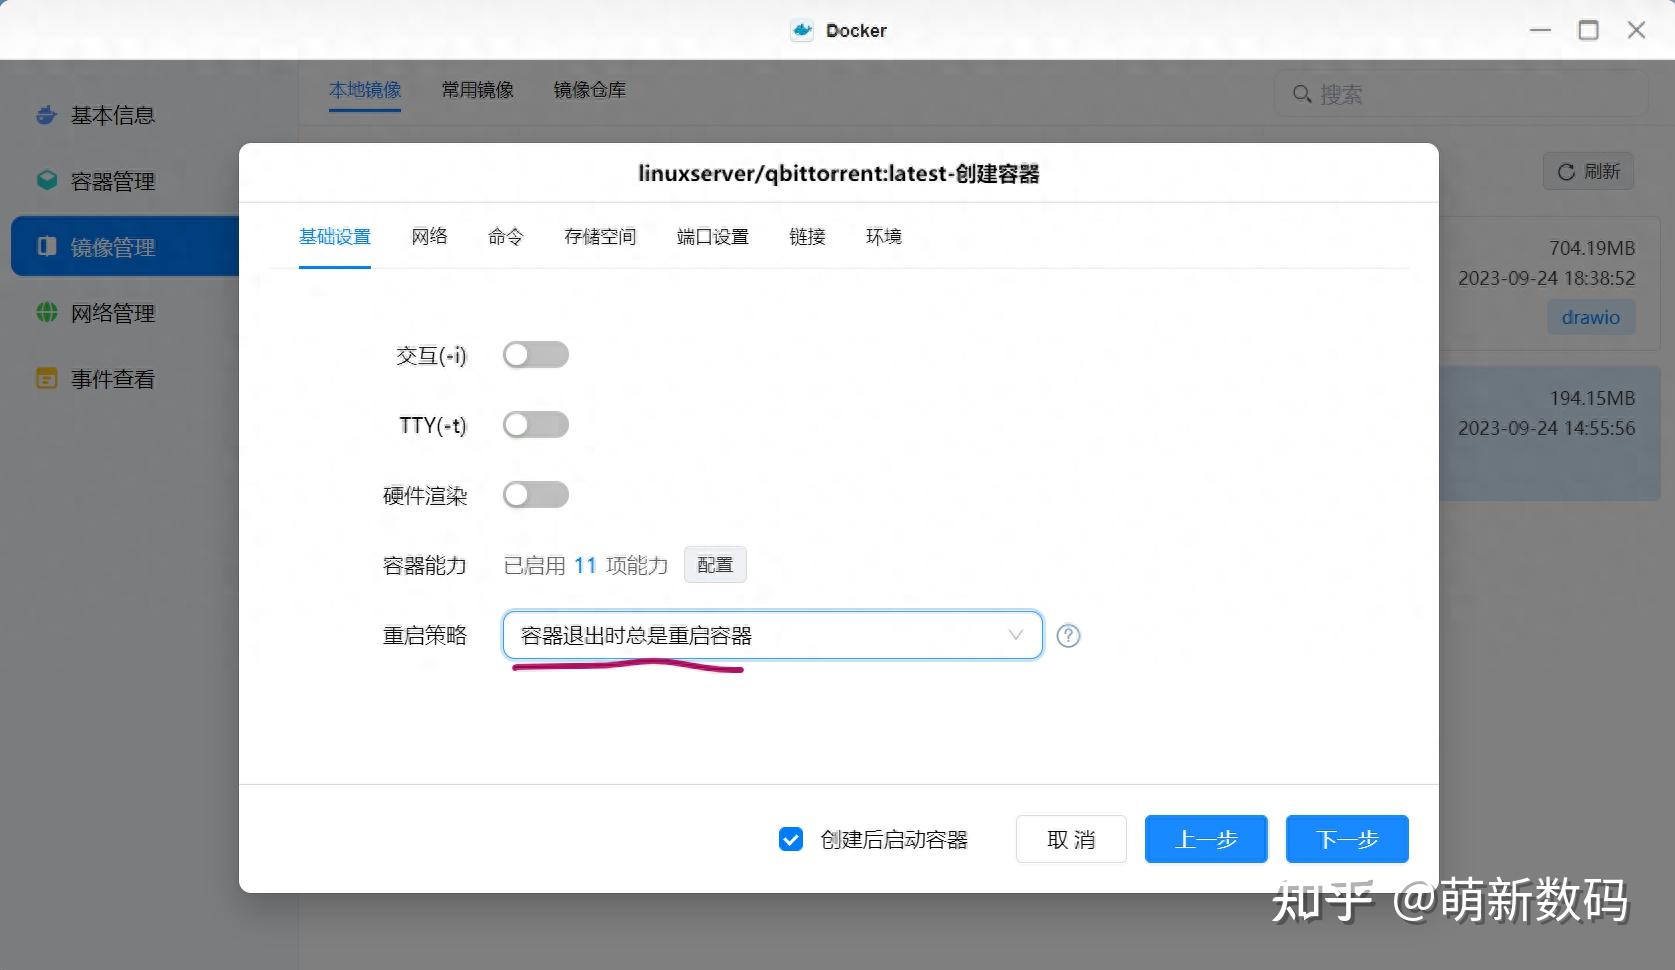Click the Docker whale icon in the titlebar
1675x970 pixels.
click(x=801, y=30)
